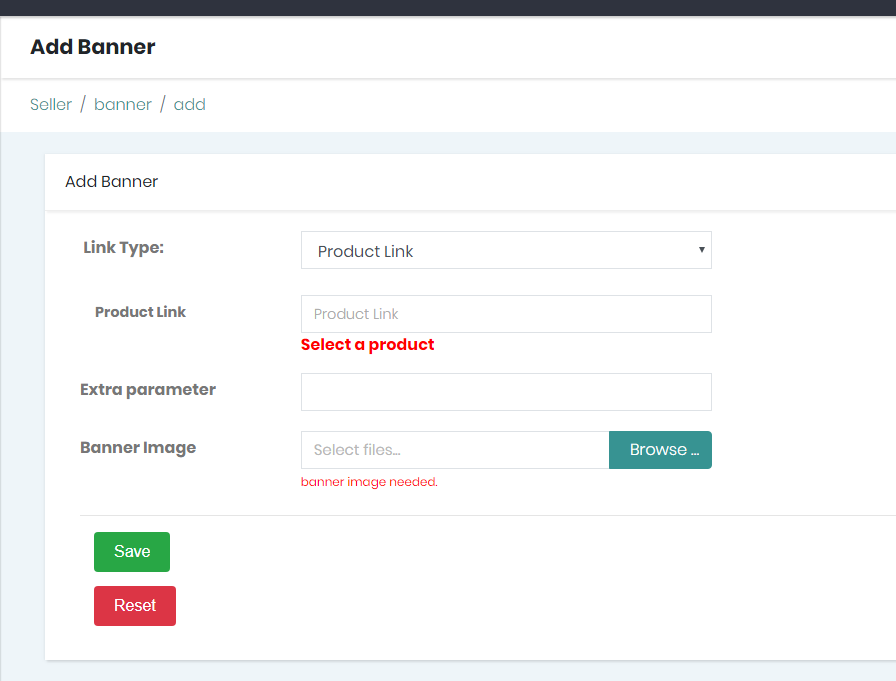
Task: Click the add breadcrumb link
Action: tap(190, 105)
